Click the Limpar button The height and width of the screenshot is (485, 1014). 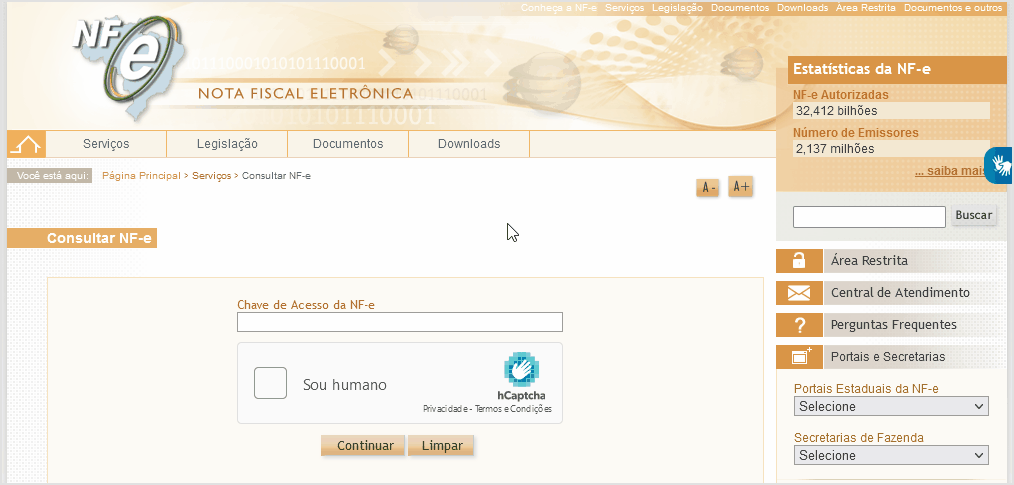442,446
